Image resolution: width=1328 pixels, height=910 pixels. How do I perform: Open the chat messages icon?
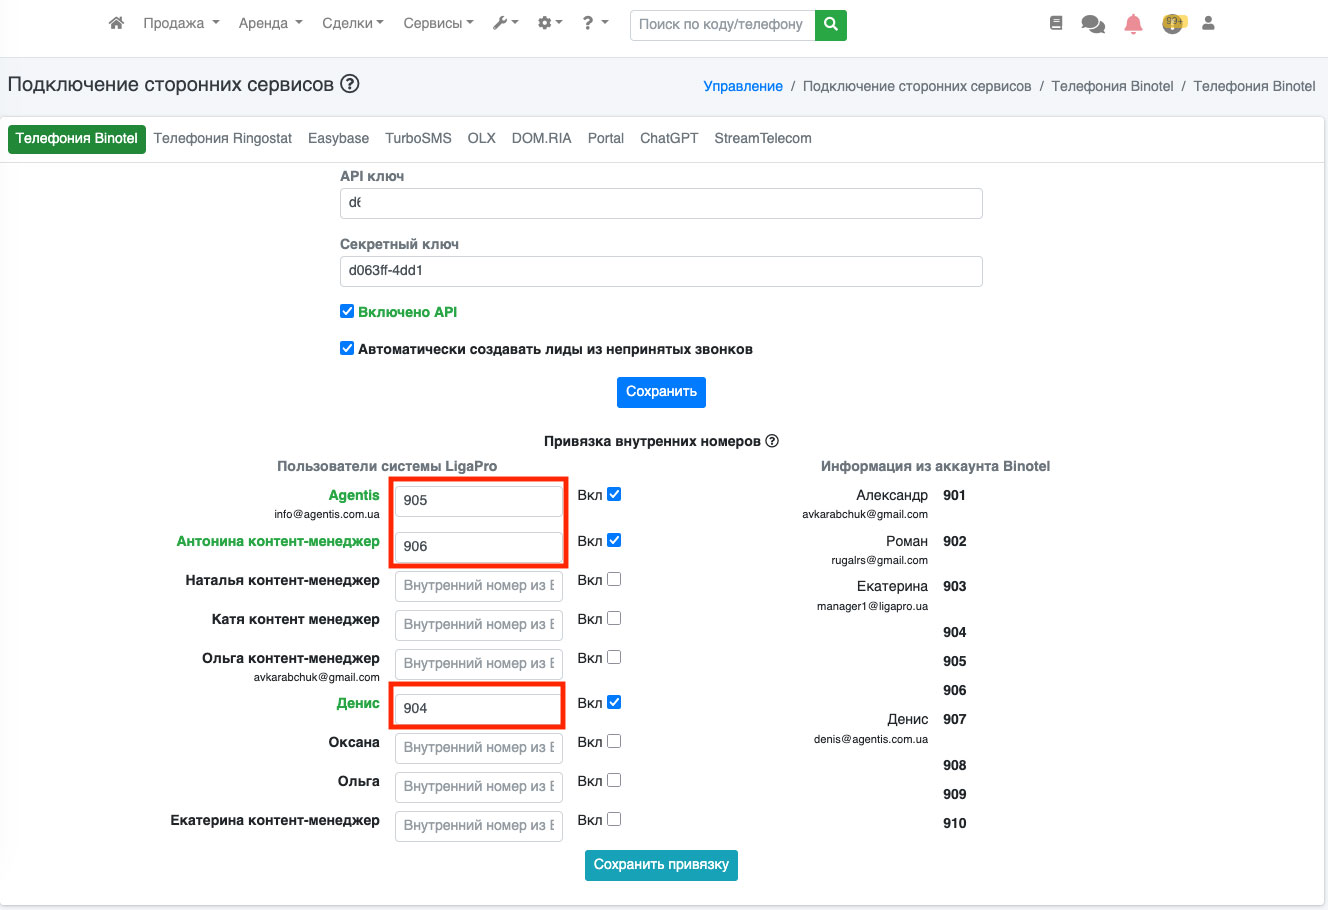click(x=1093, y=24)
